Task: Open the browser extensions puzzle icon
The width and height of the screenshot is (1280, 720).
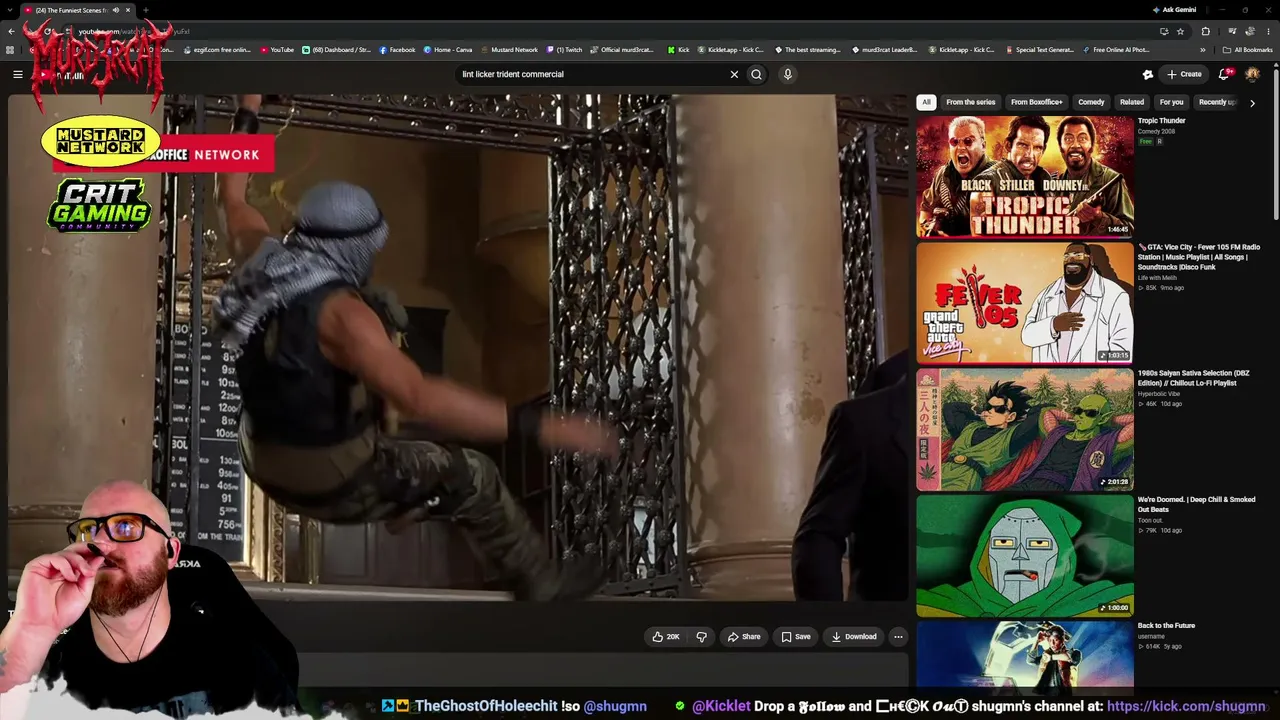Action: 1206,31
